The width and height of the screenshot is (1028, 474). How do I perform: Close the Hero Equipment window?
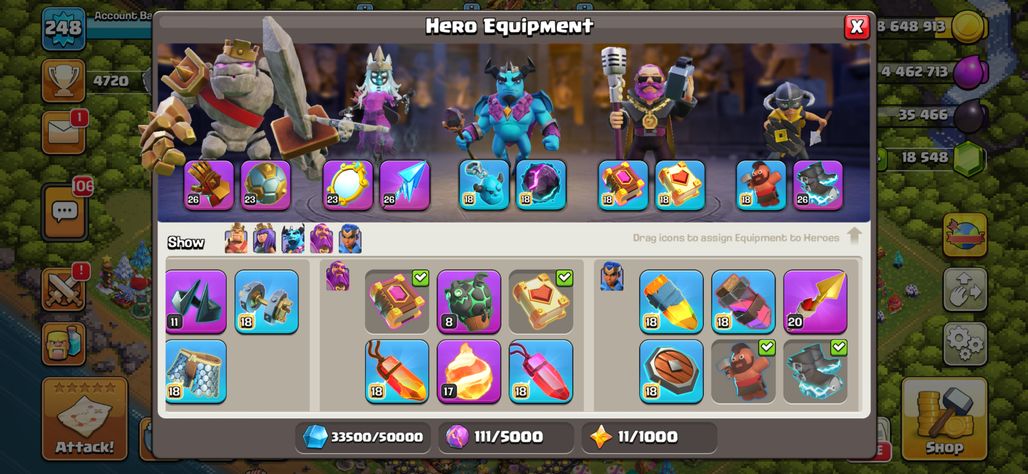coord(856,27)
